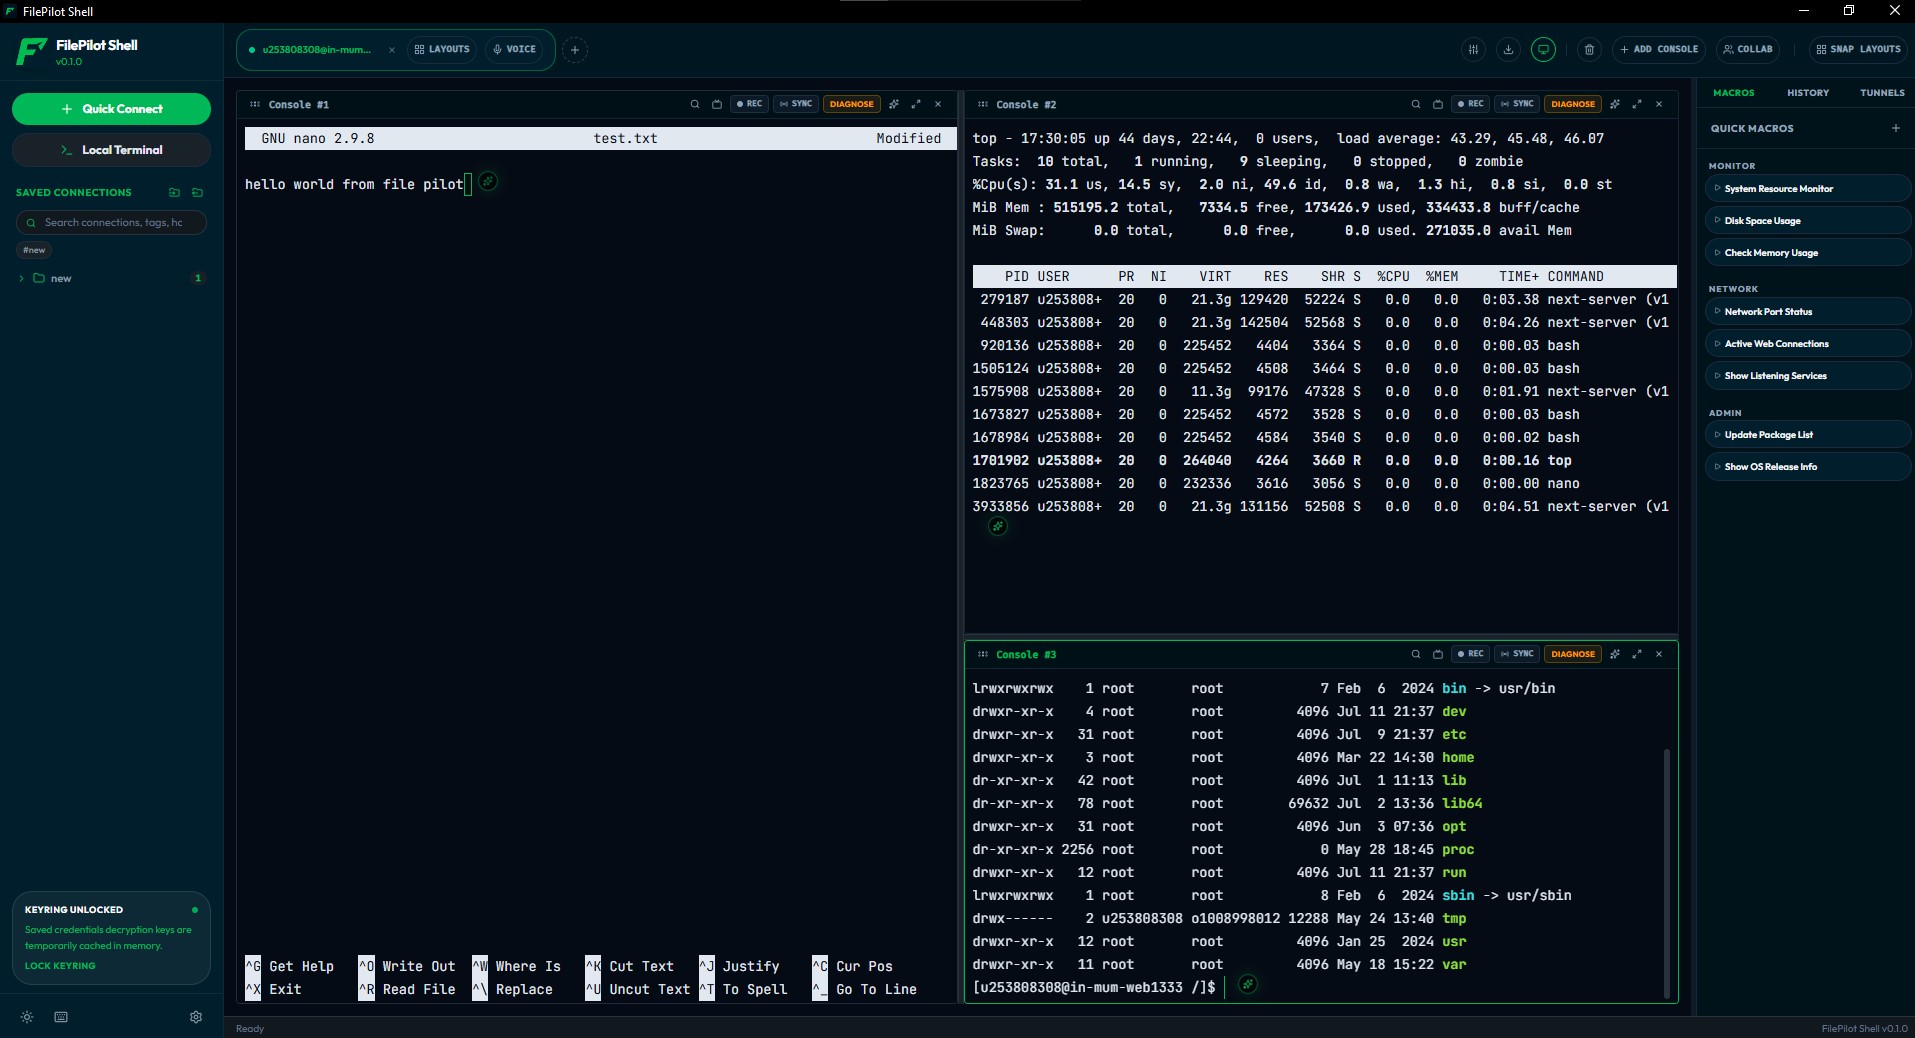Viewport: 1915px width, 1038px height.
Task: Expand the Network Port Status macro
Action: (1807, 311)
